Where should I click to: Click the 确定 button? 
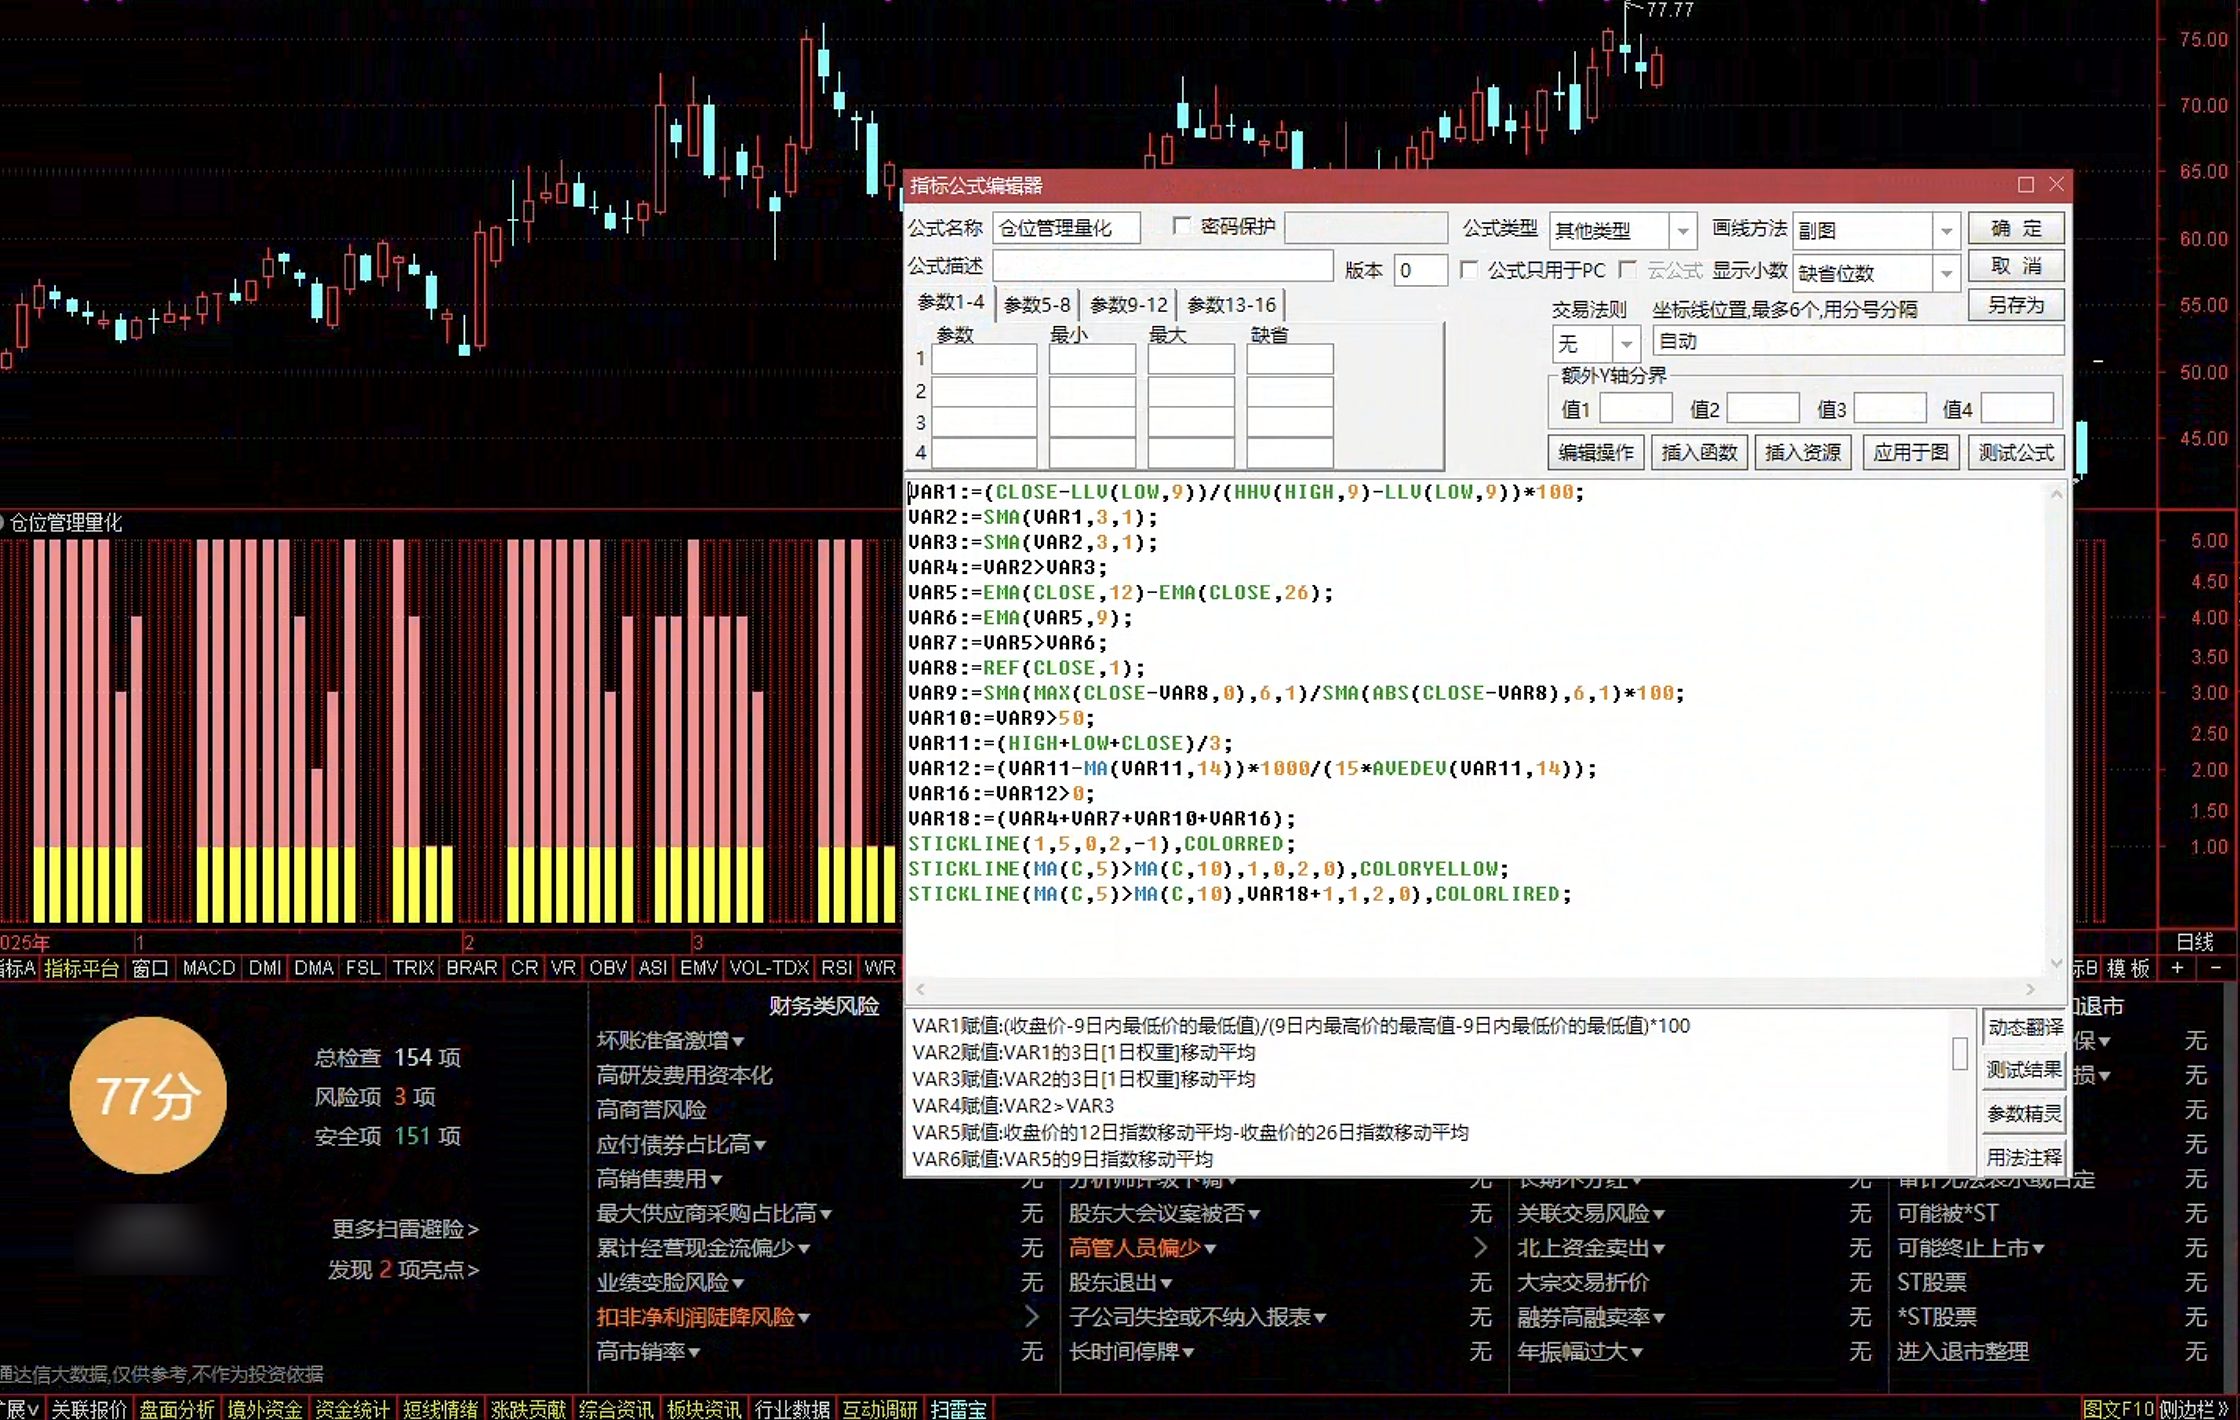pyautogui.click(x=2016, y=228)
